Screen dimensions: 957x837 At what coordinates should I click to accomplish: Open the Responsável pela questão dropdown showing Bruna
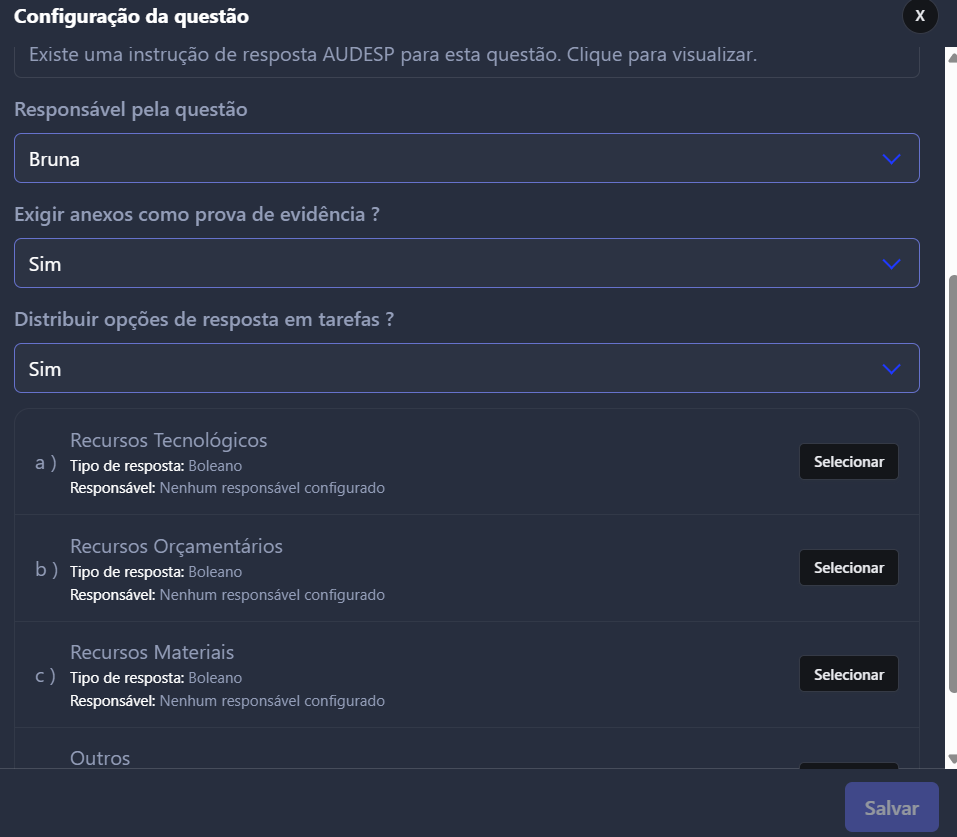point(467,158)
